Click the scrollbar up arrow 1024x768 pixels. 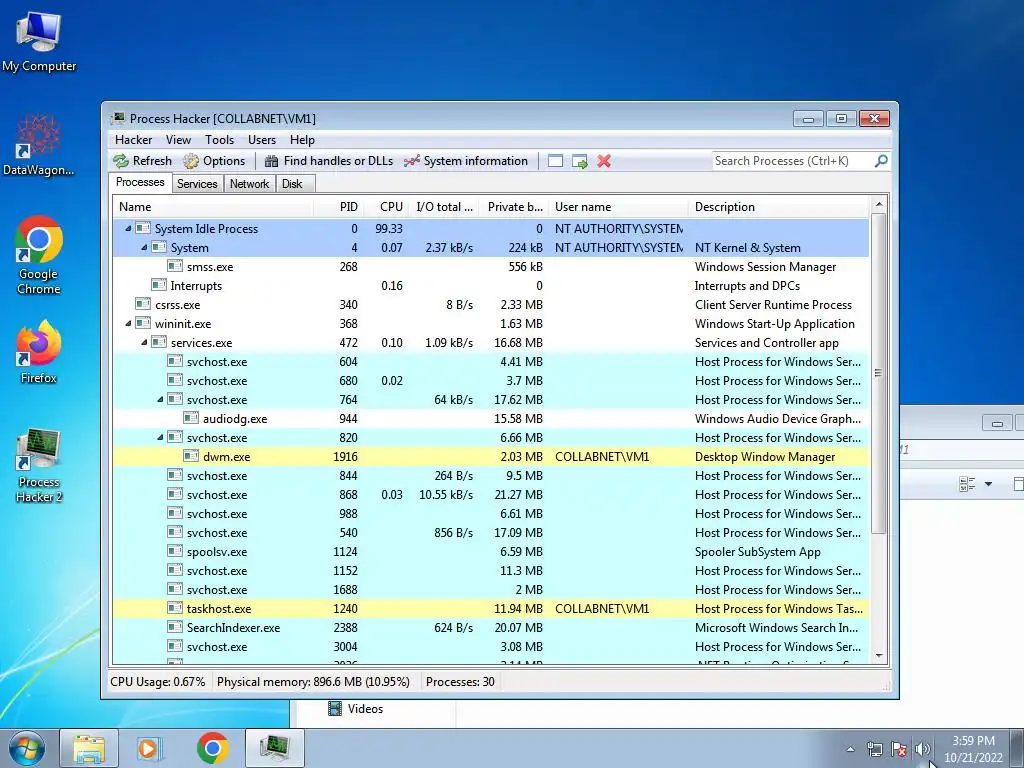click(x=879, y=204)
